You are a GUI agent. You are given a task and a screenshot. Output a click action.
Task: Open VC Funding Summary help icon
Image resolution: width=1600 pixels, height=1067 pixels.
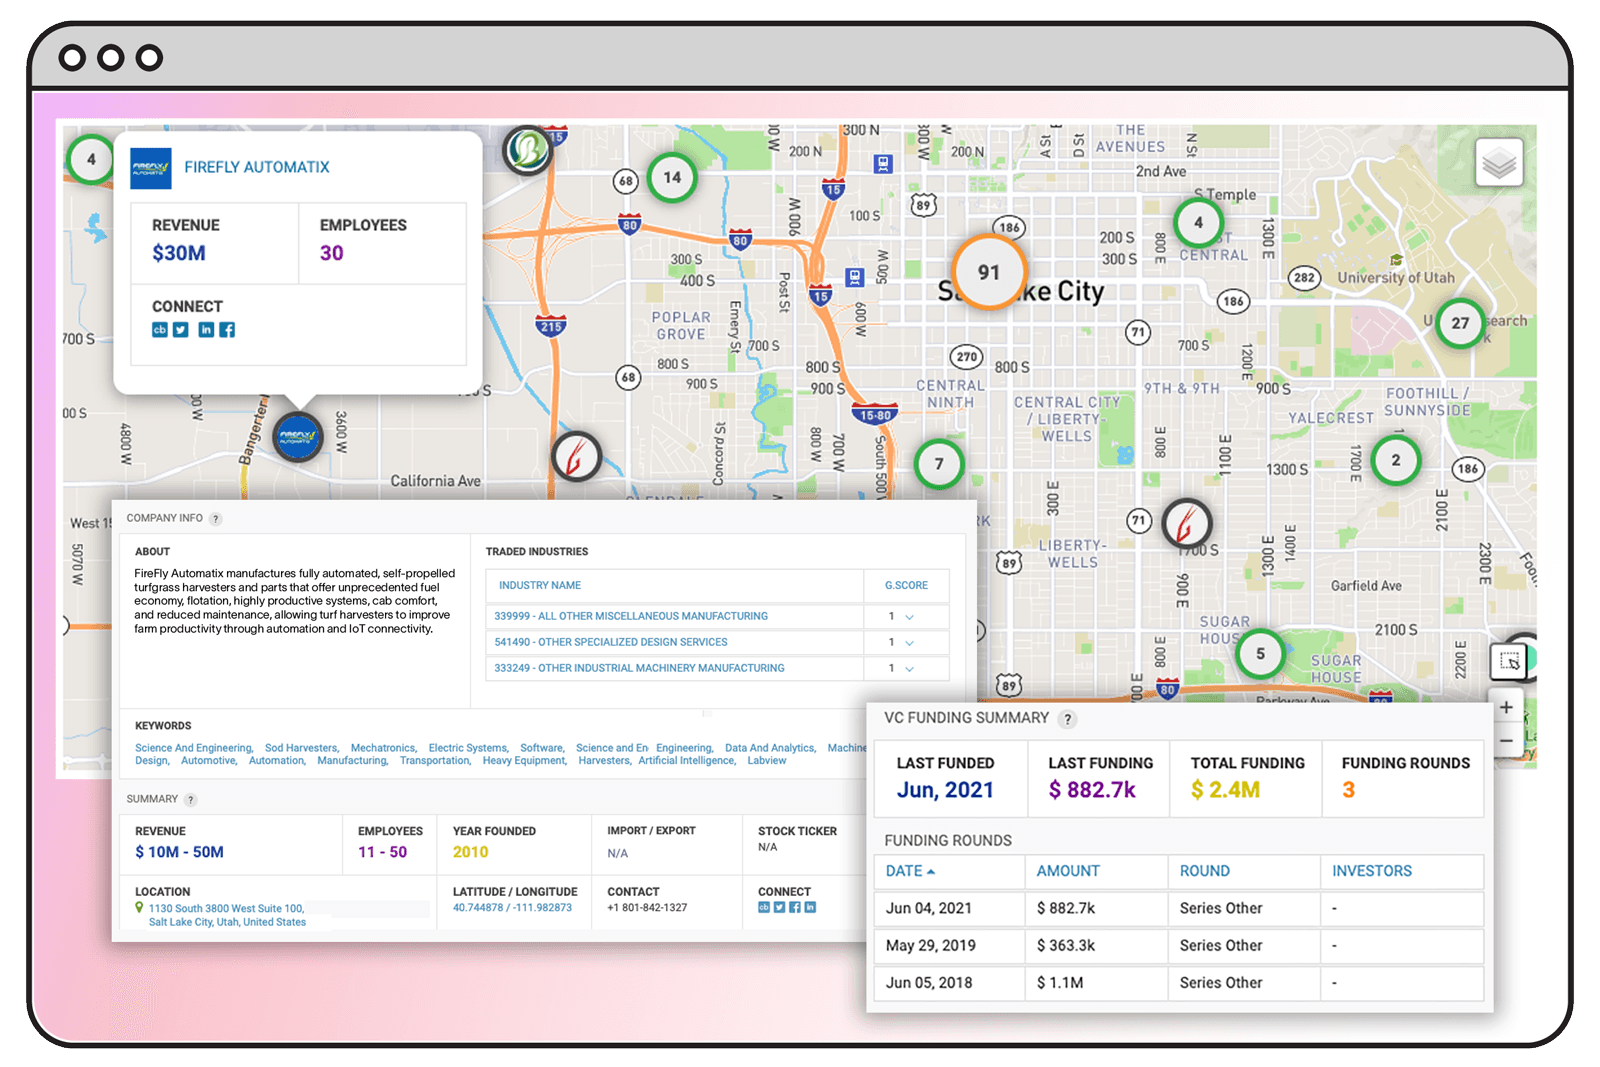(1068, 719)
